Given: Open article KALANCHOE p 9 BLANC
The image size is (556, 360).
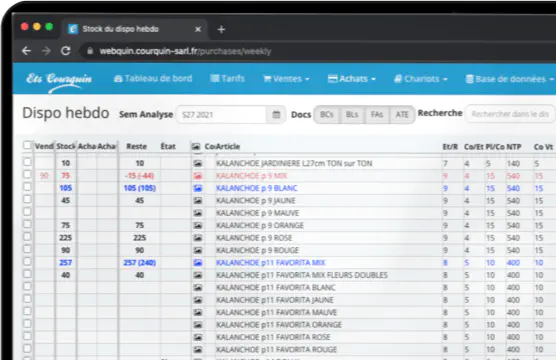Looking at the screenshot, I should coord(257,188).
